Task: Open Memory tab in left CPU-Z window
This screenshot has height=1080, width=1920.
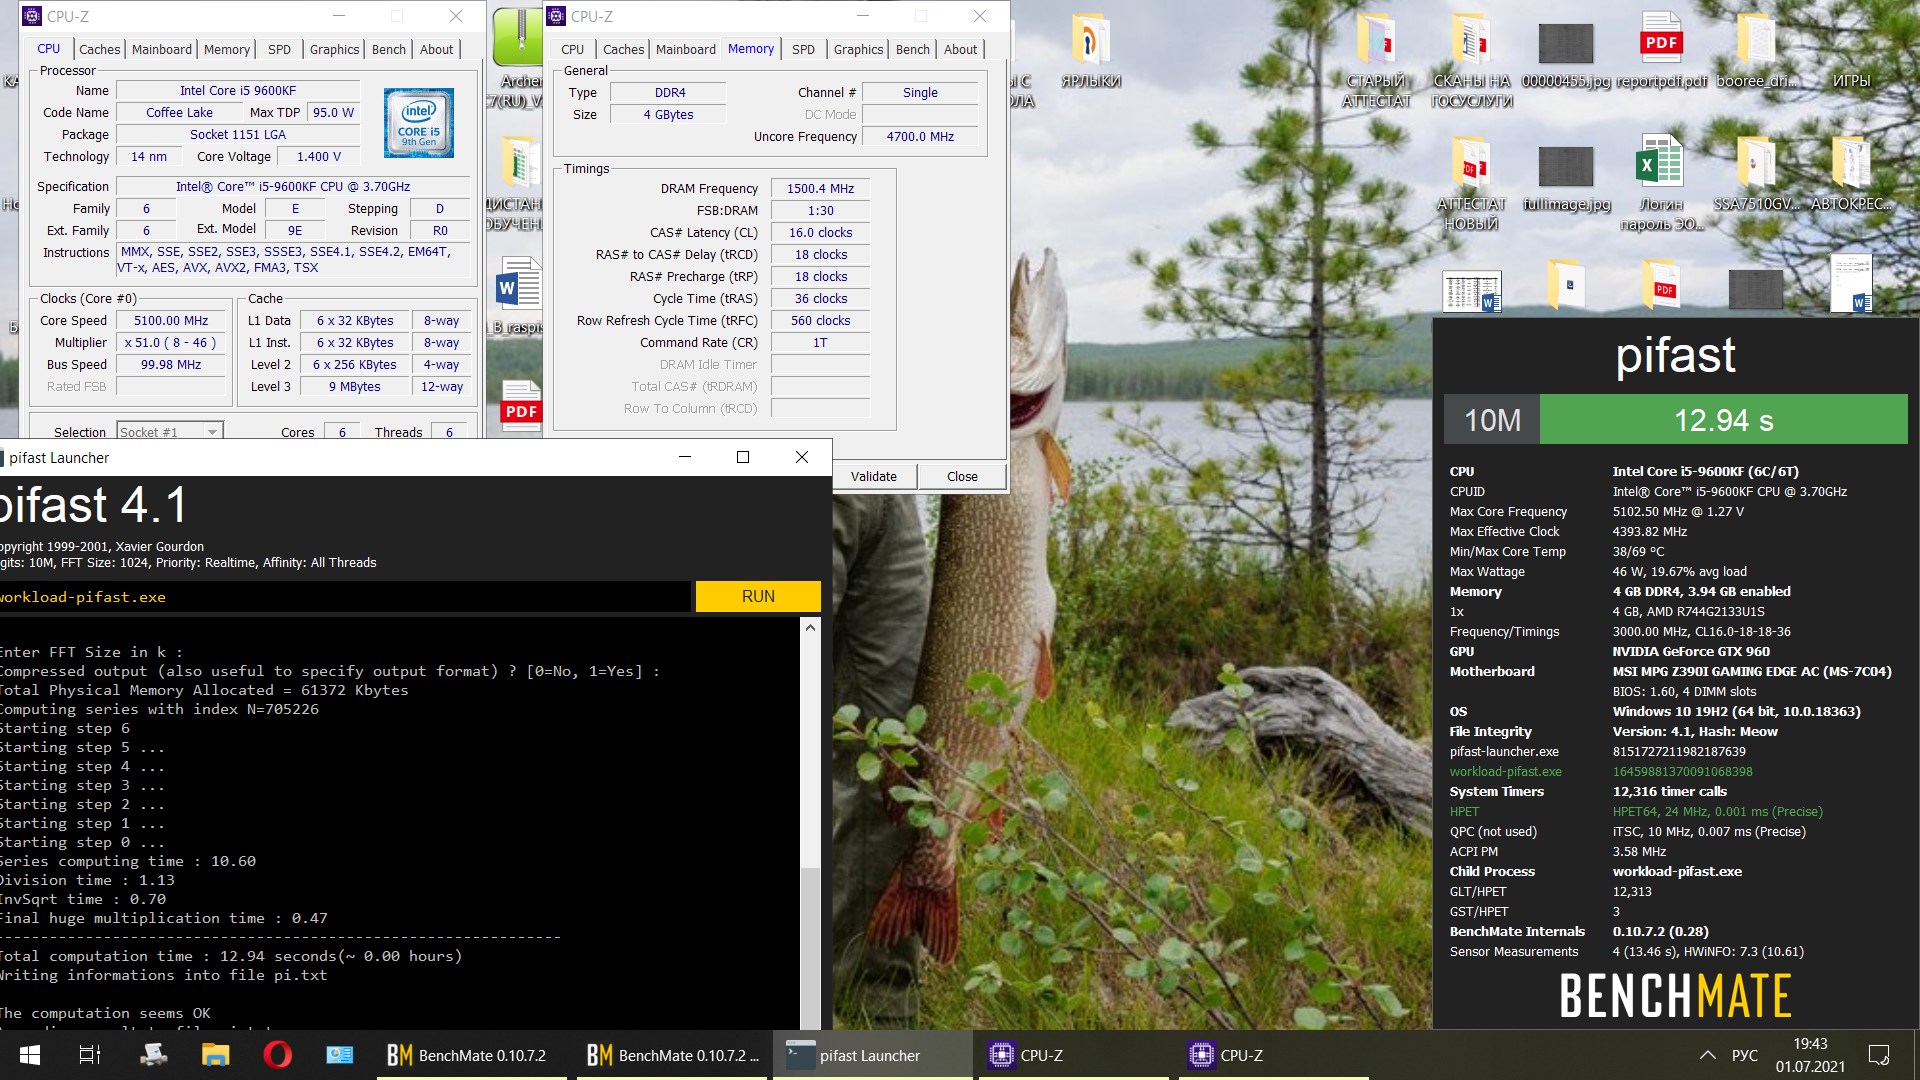Action: tap(227, 49)
